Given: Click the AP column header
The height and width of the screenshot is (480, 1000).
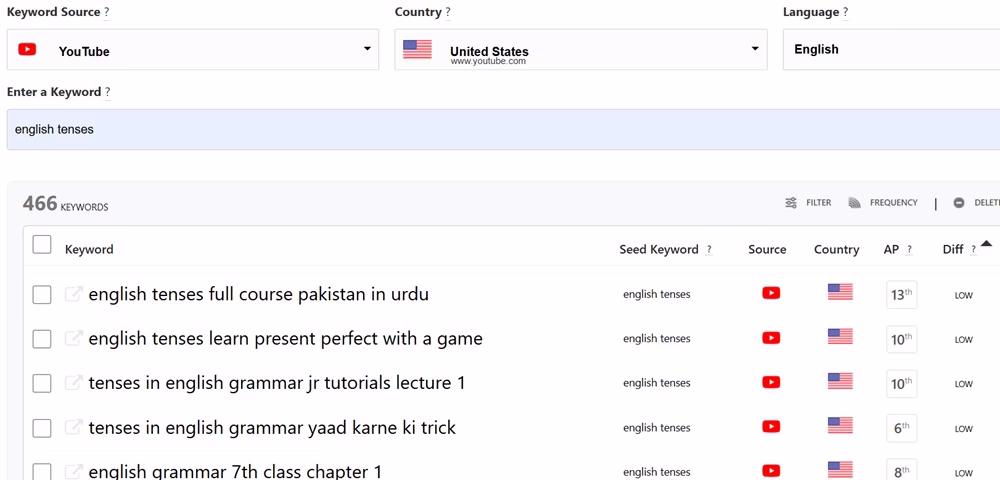Looking at the screenshot, I should (891, 250).
